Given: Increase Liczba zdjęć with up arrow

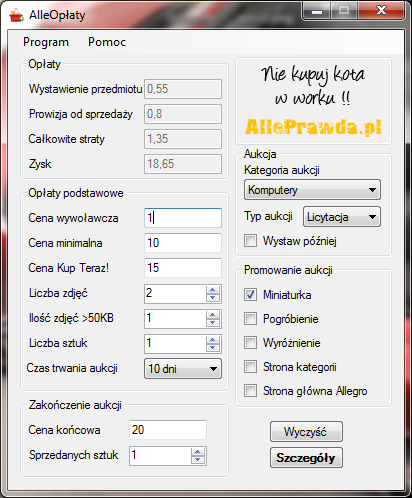Looking at the screenshot, I should (x=213, y=290).
